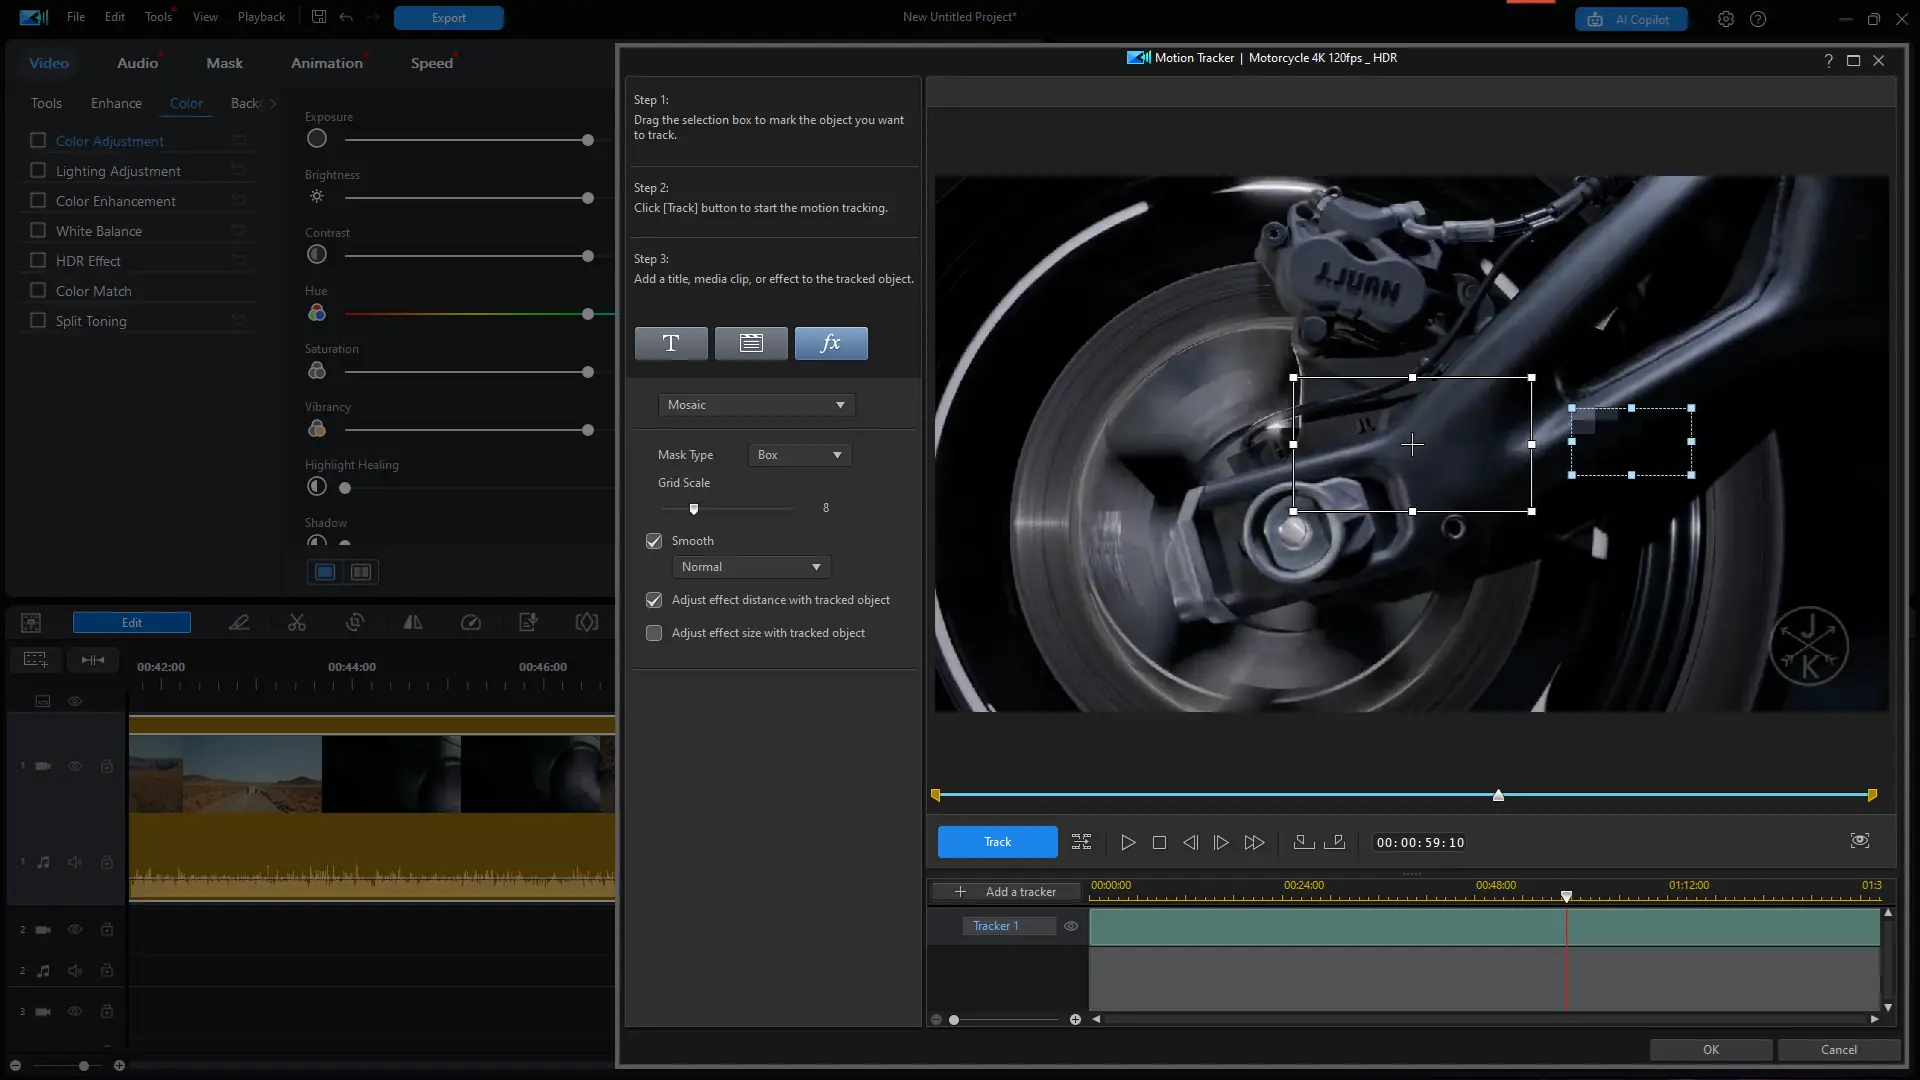Click the Fast forward icon

[1254, 843]
